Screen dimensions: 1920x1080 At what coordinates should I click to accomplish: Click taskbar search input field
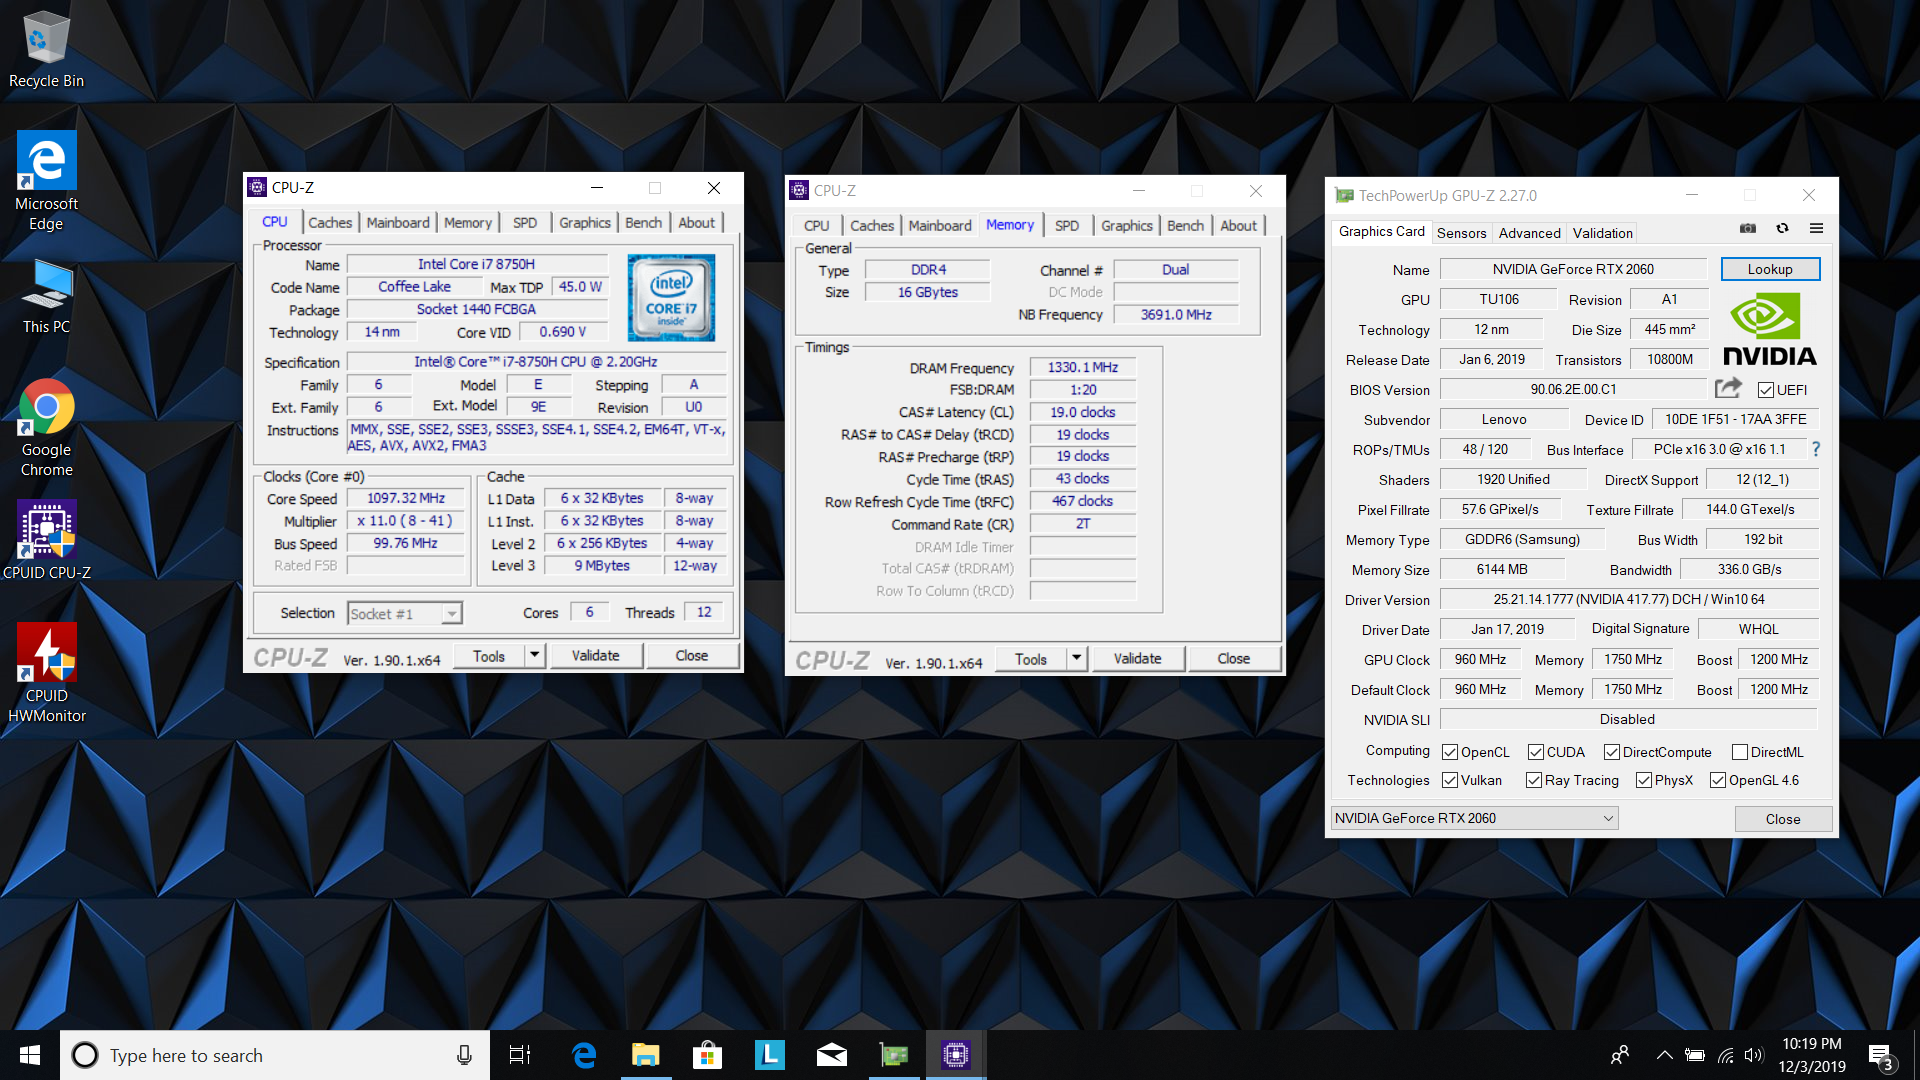tap(275, 1055)
